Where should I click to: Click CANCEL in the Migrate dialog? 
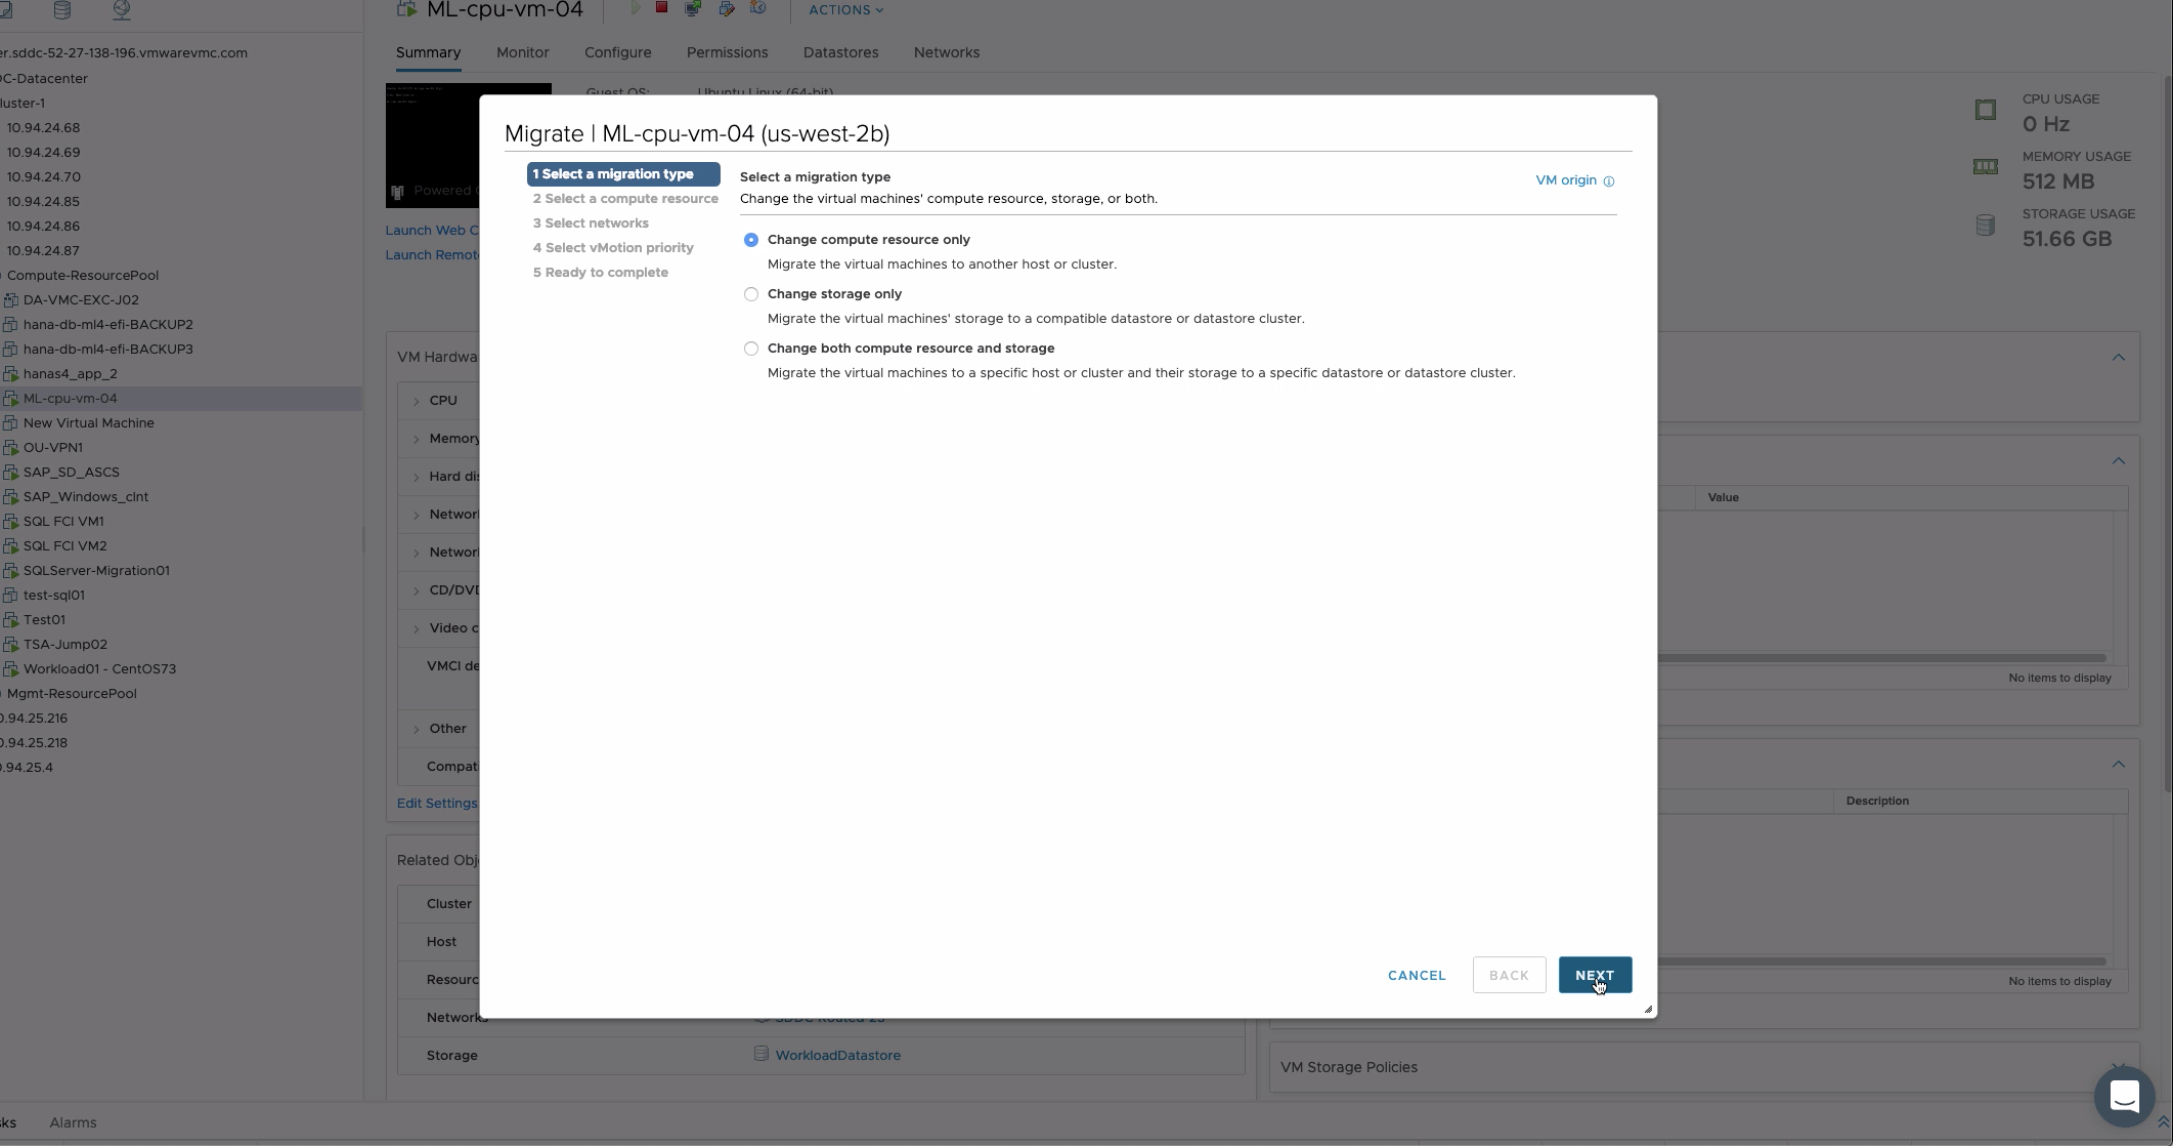coord(1416,975)
